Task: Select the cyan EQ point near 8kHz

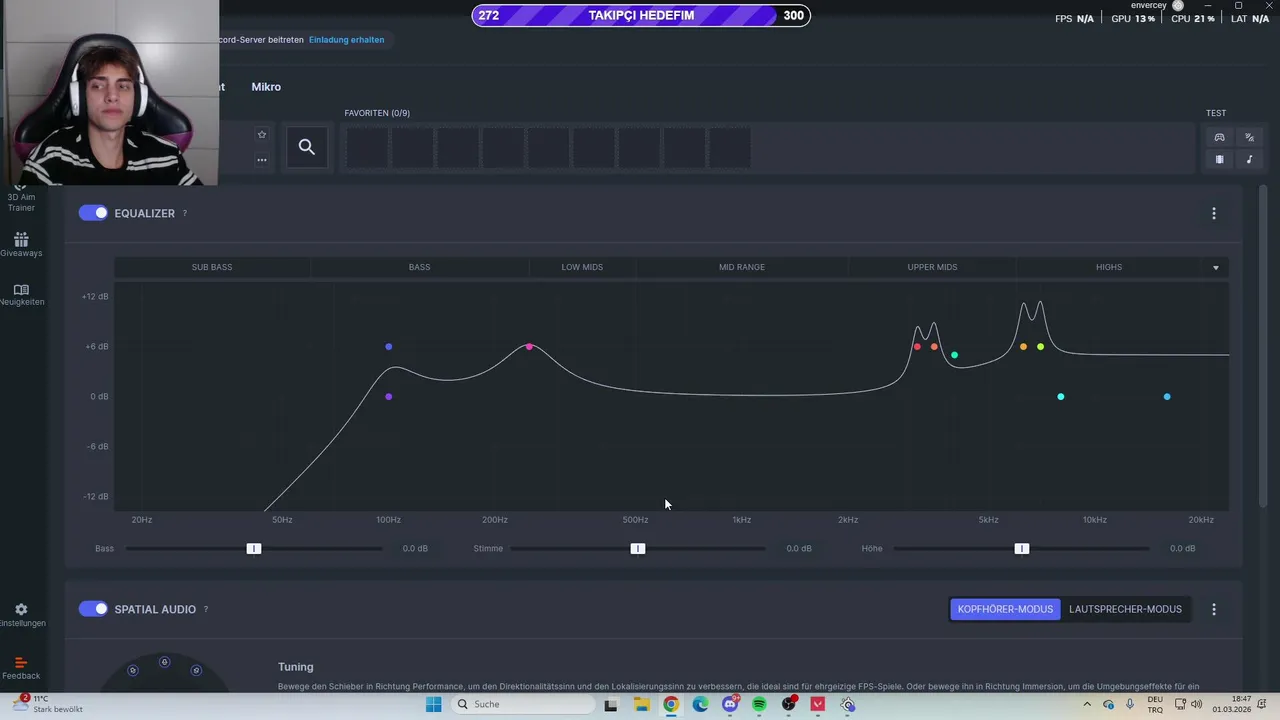Action: [1061, 397]
